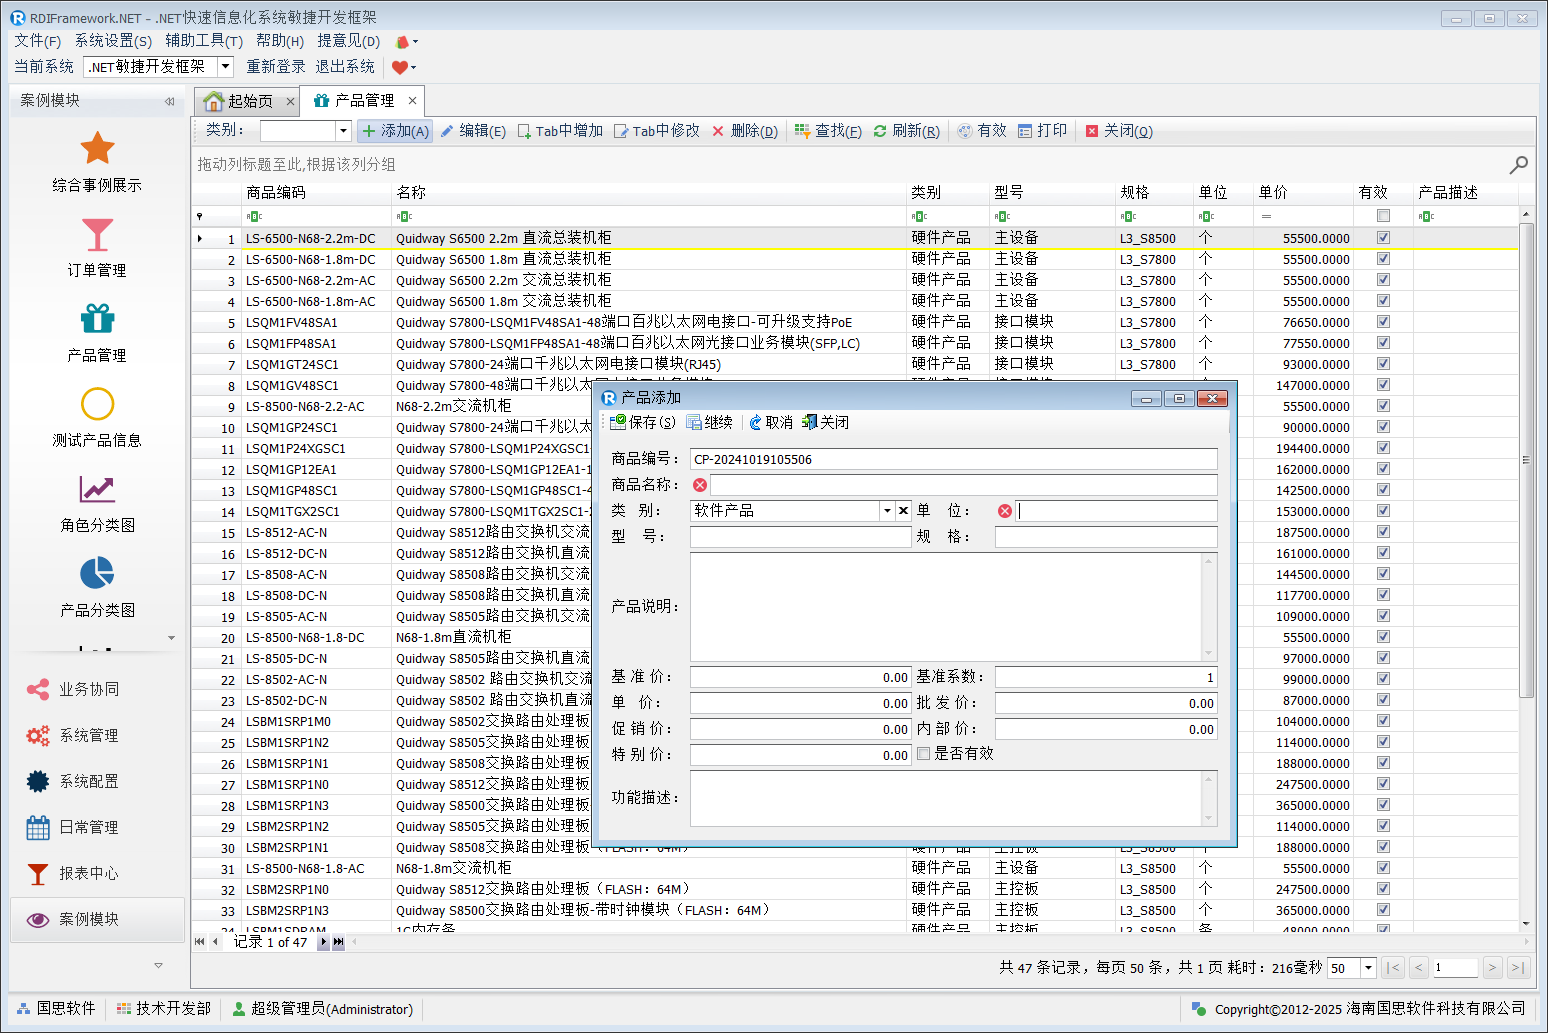The image size is (1548, 1033).
Task: Toggle the 有效 checkbox for row 1
Action: (1383, 238)
